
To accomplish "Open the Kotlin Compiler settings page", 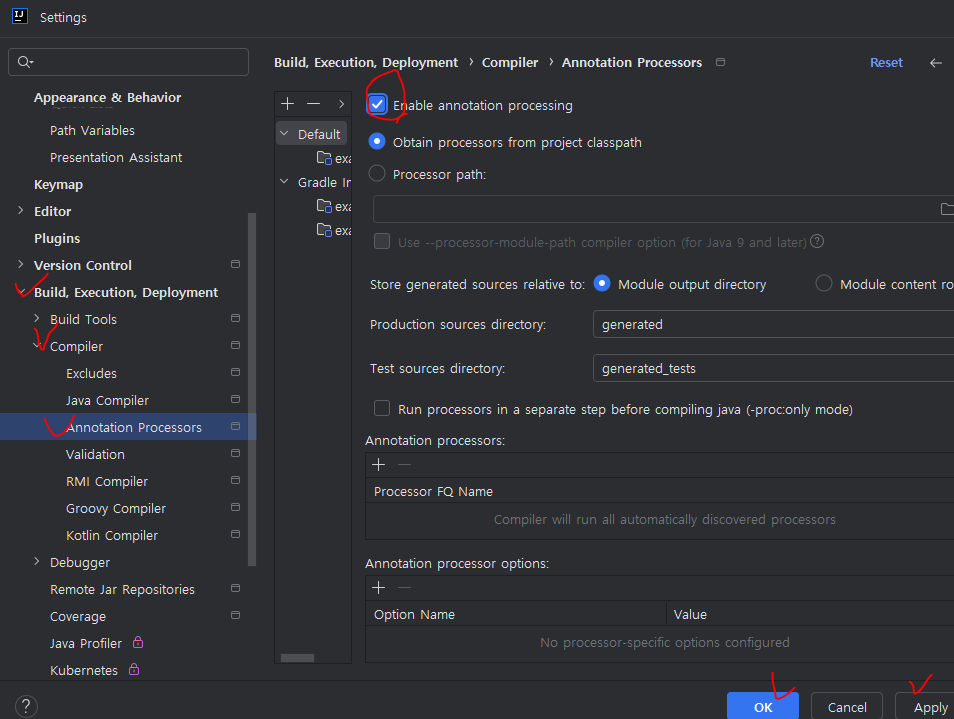I will click(x=112, y=535).
